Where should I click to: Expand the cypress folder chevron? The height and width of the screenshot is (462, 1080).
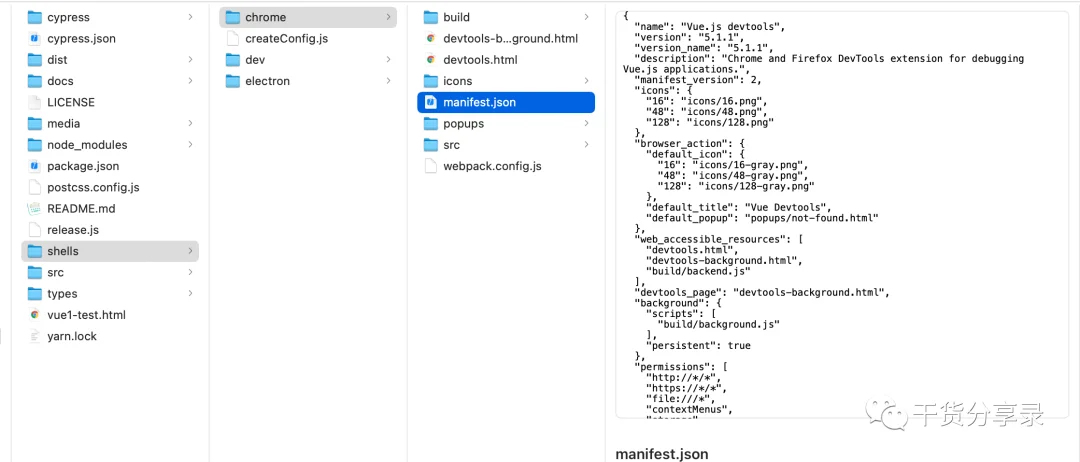click(x=190, y=17)
